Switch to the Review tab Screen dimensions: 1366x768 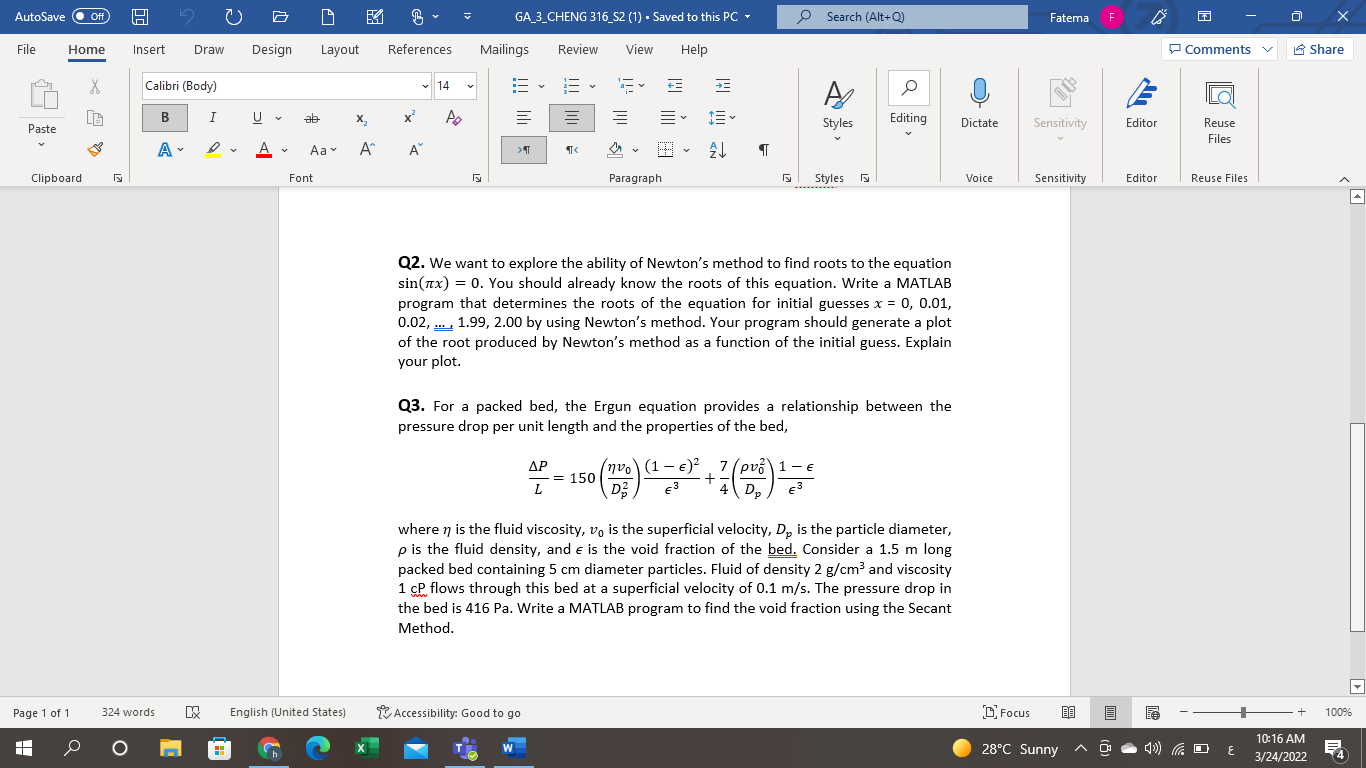coord(578,49)
